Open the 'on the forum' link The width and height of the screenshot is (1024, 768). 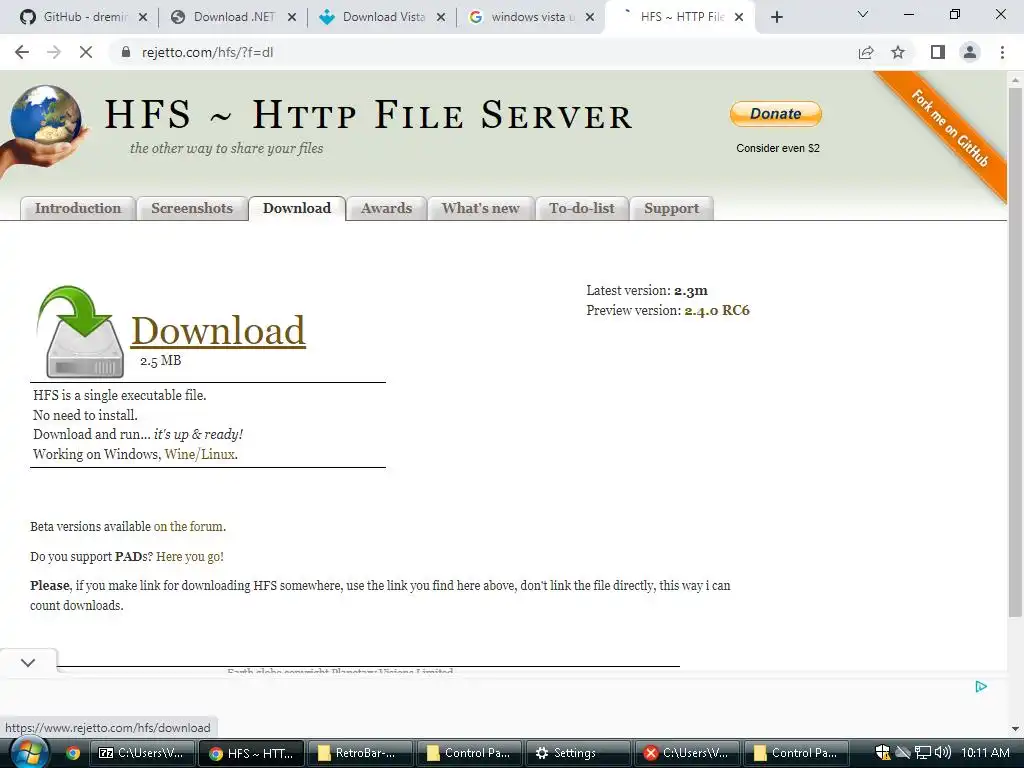189,526
